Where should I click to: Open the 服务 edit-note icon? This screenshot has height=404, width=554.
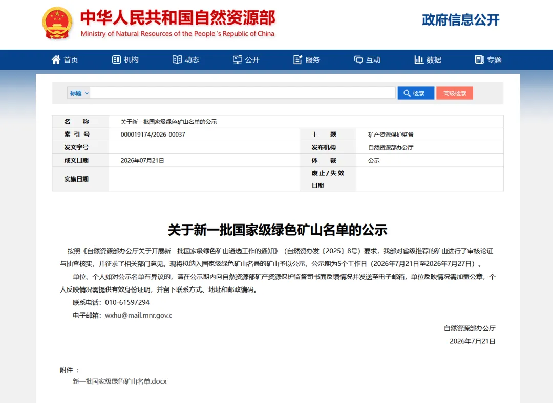pyautogui.click(x=298, y=60)
